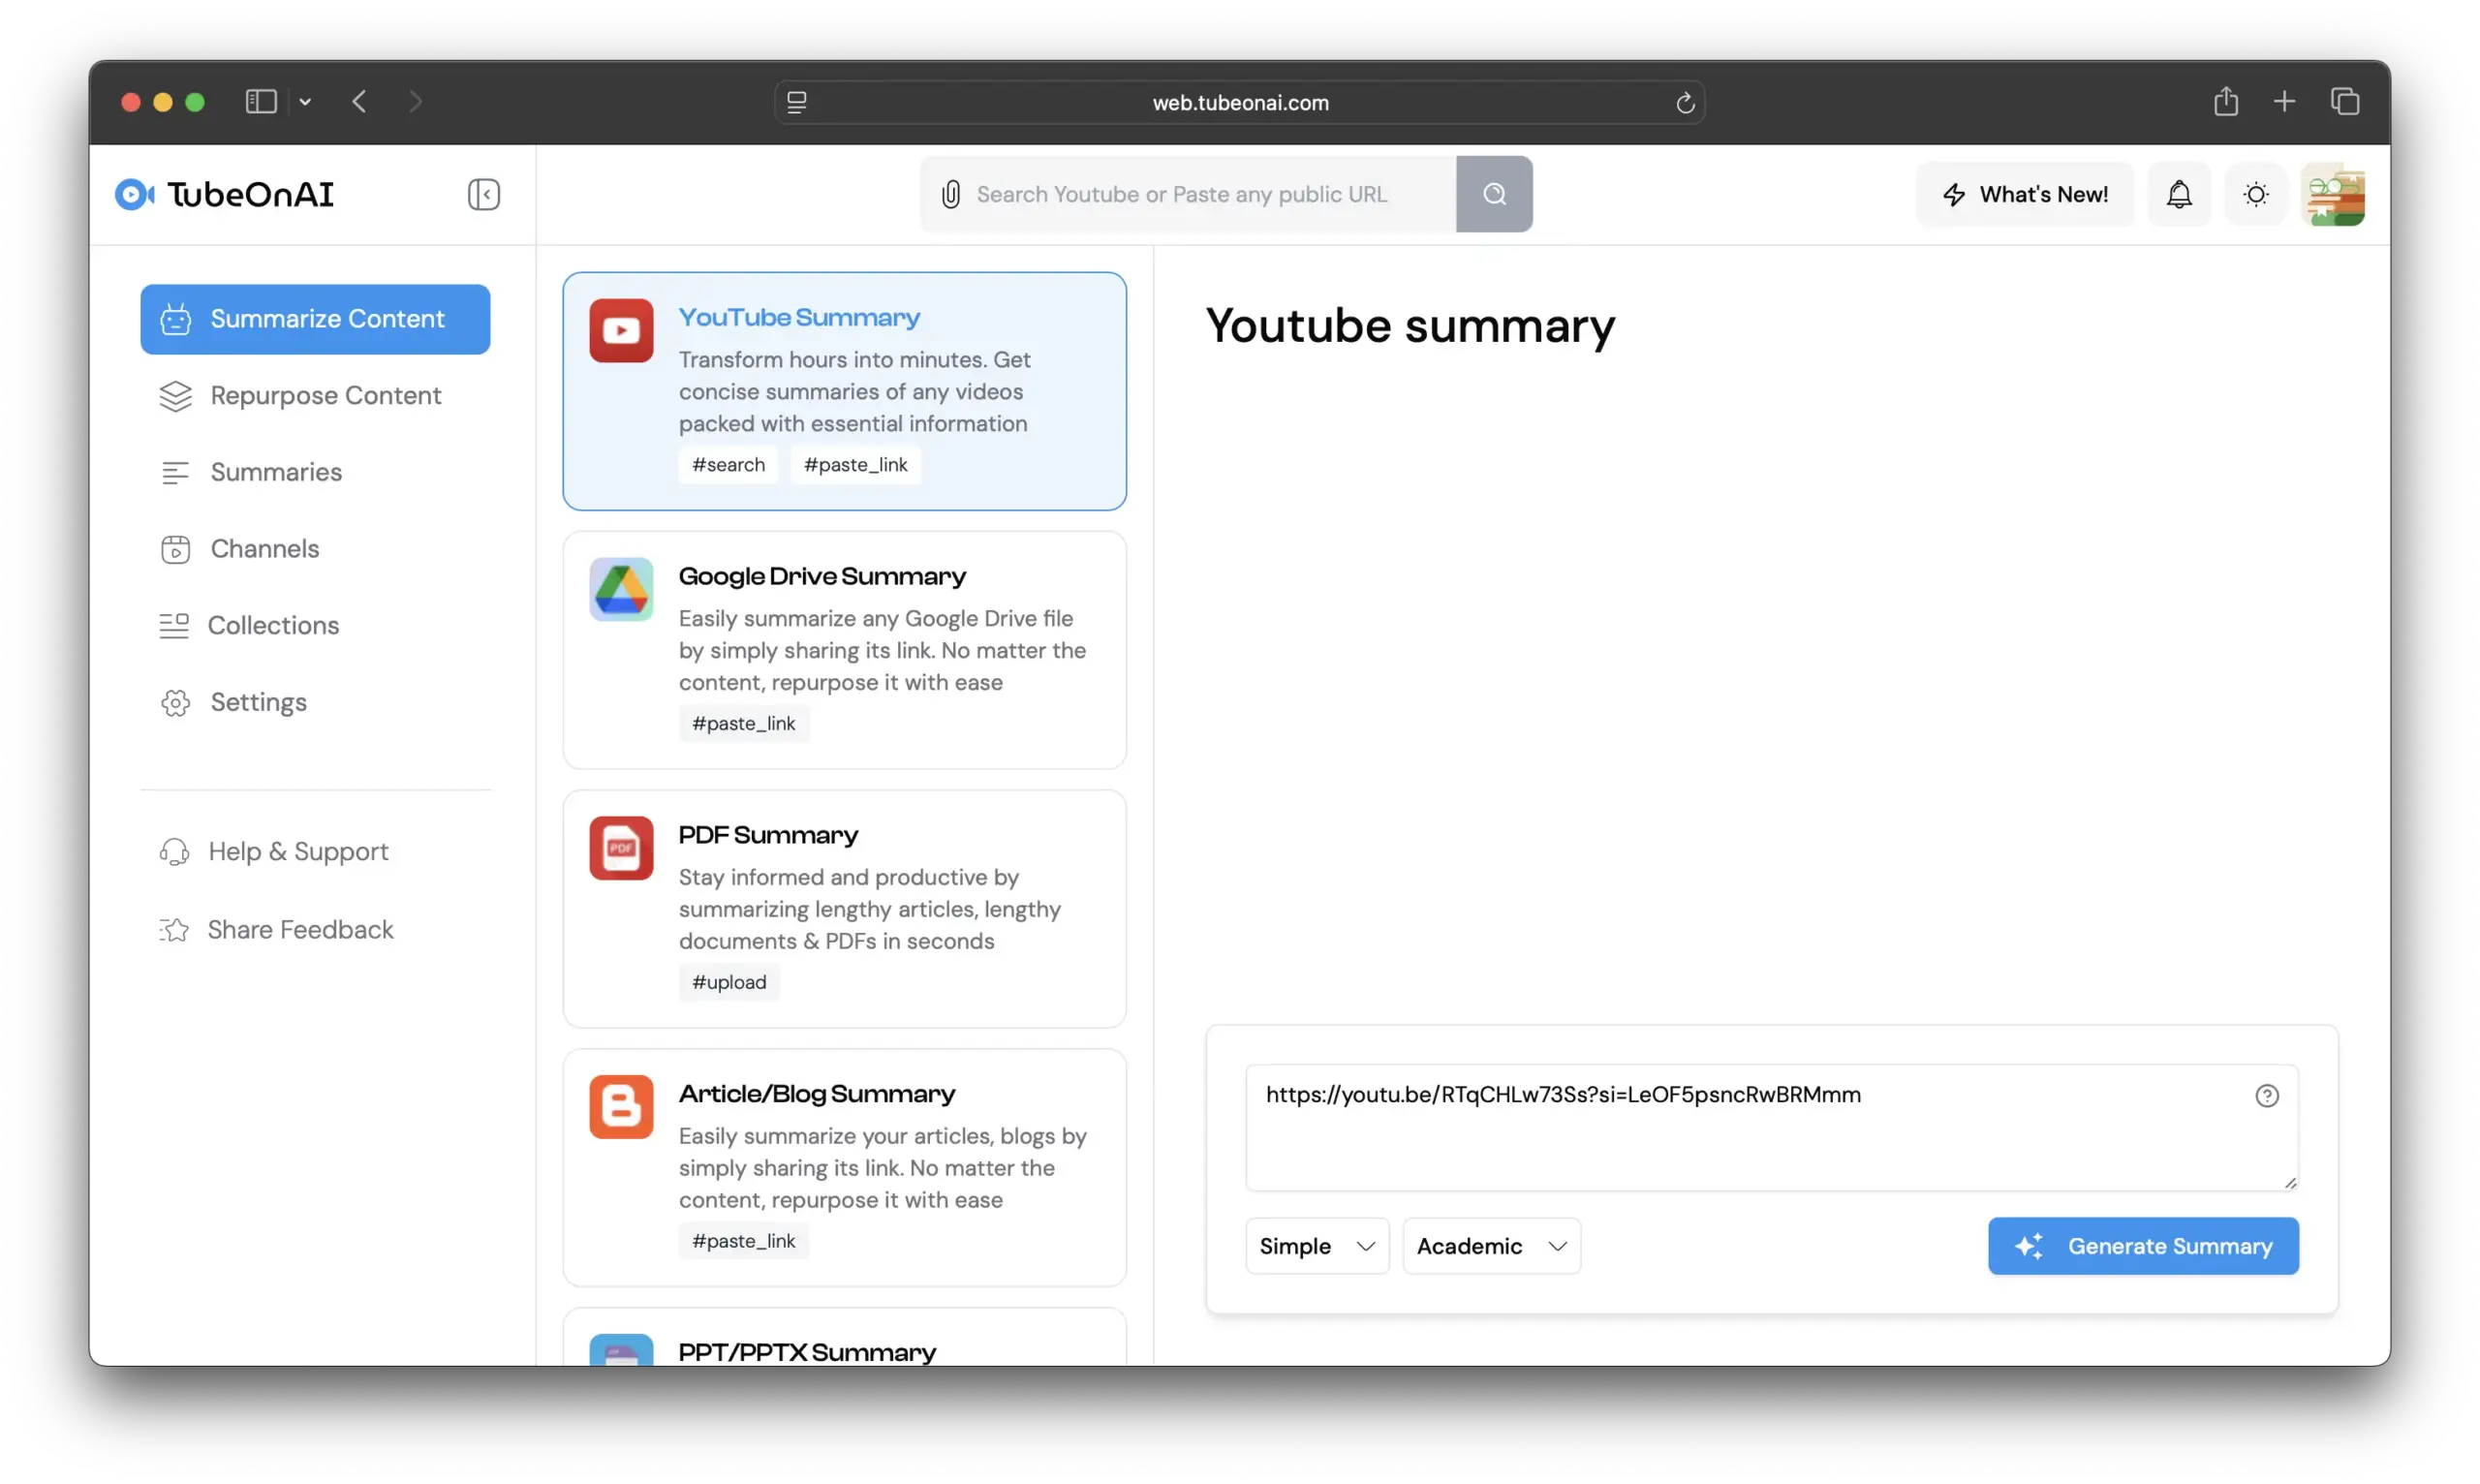Click the #paste_link tag on YouTube Summary

(x=856, y=465)
